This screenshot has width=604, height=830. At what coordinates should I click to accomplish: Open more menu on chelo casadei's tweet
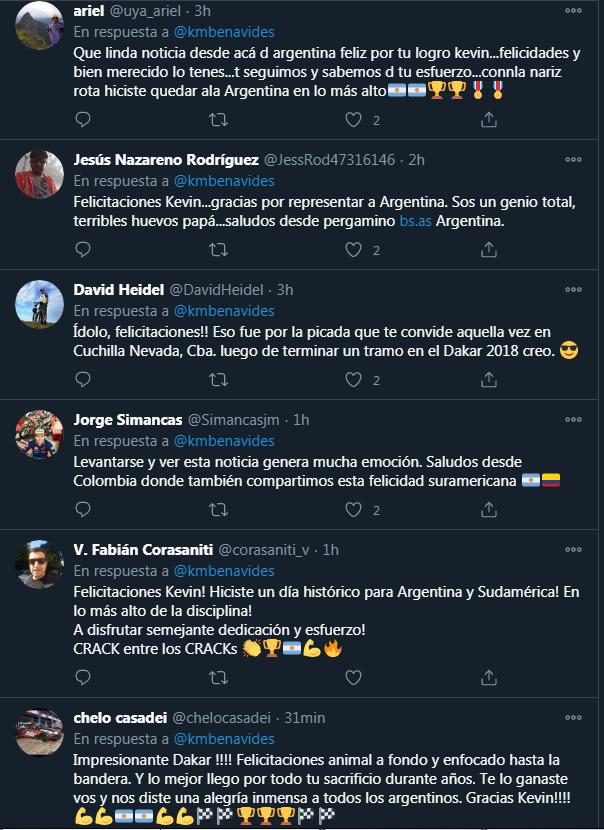(x=573, y=717)
